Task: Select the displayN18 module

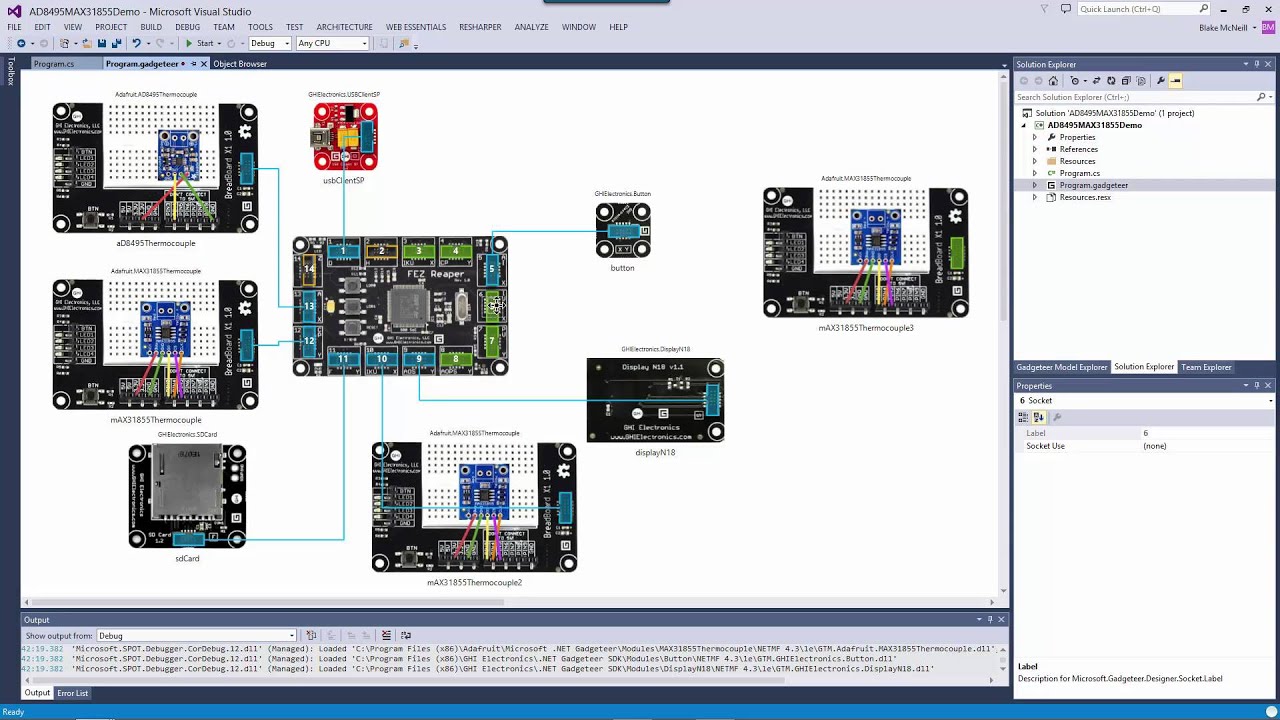Action: pos(655,400)
